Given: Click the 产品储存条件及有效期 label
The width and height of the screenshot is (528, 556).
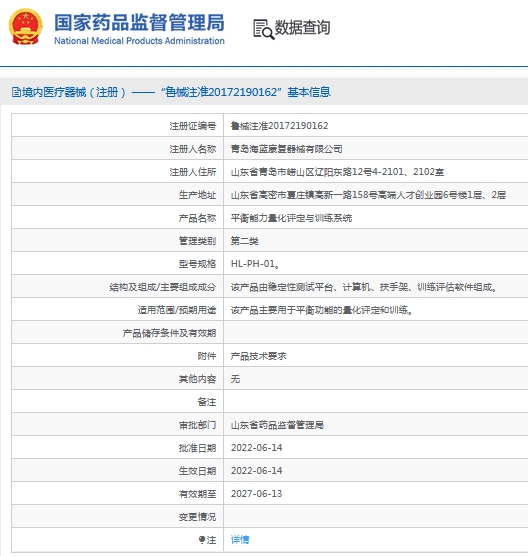Looking at the screenshot, I should click(x=169, y=333).
